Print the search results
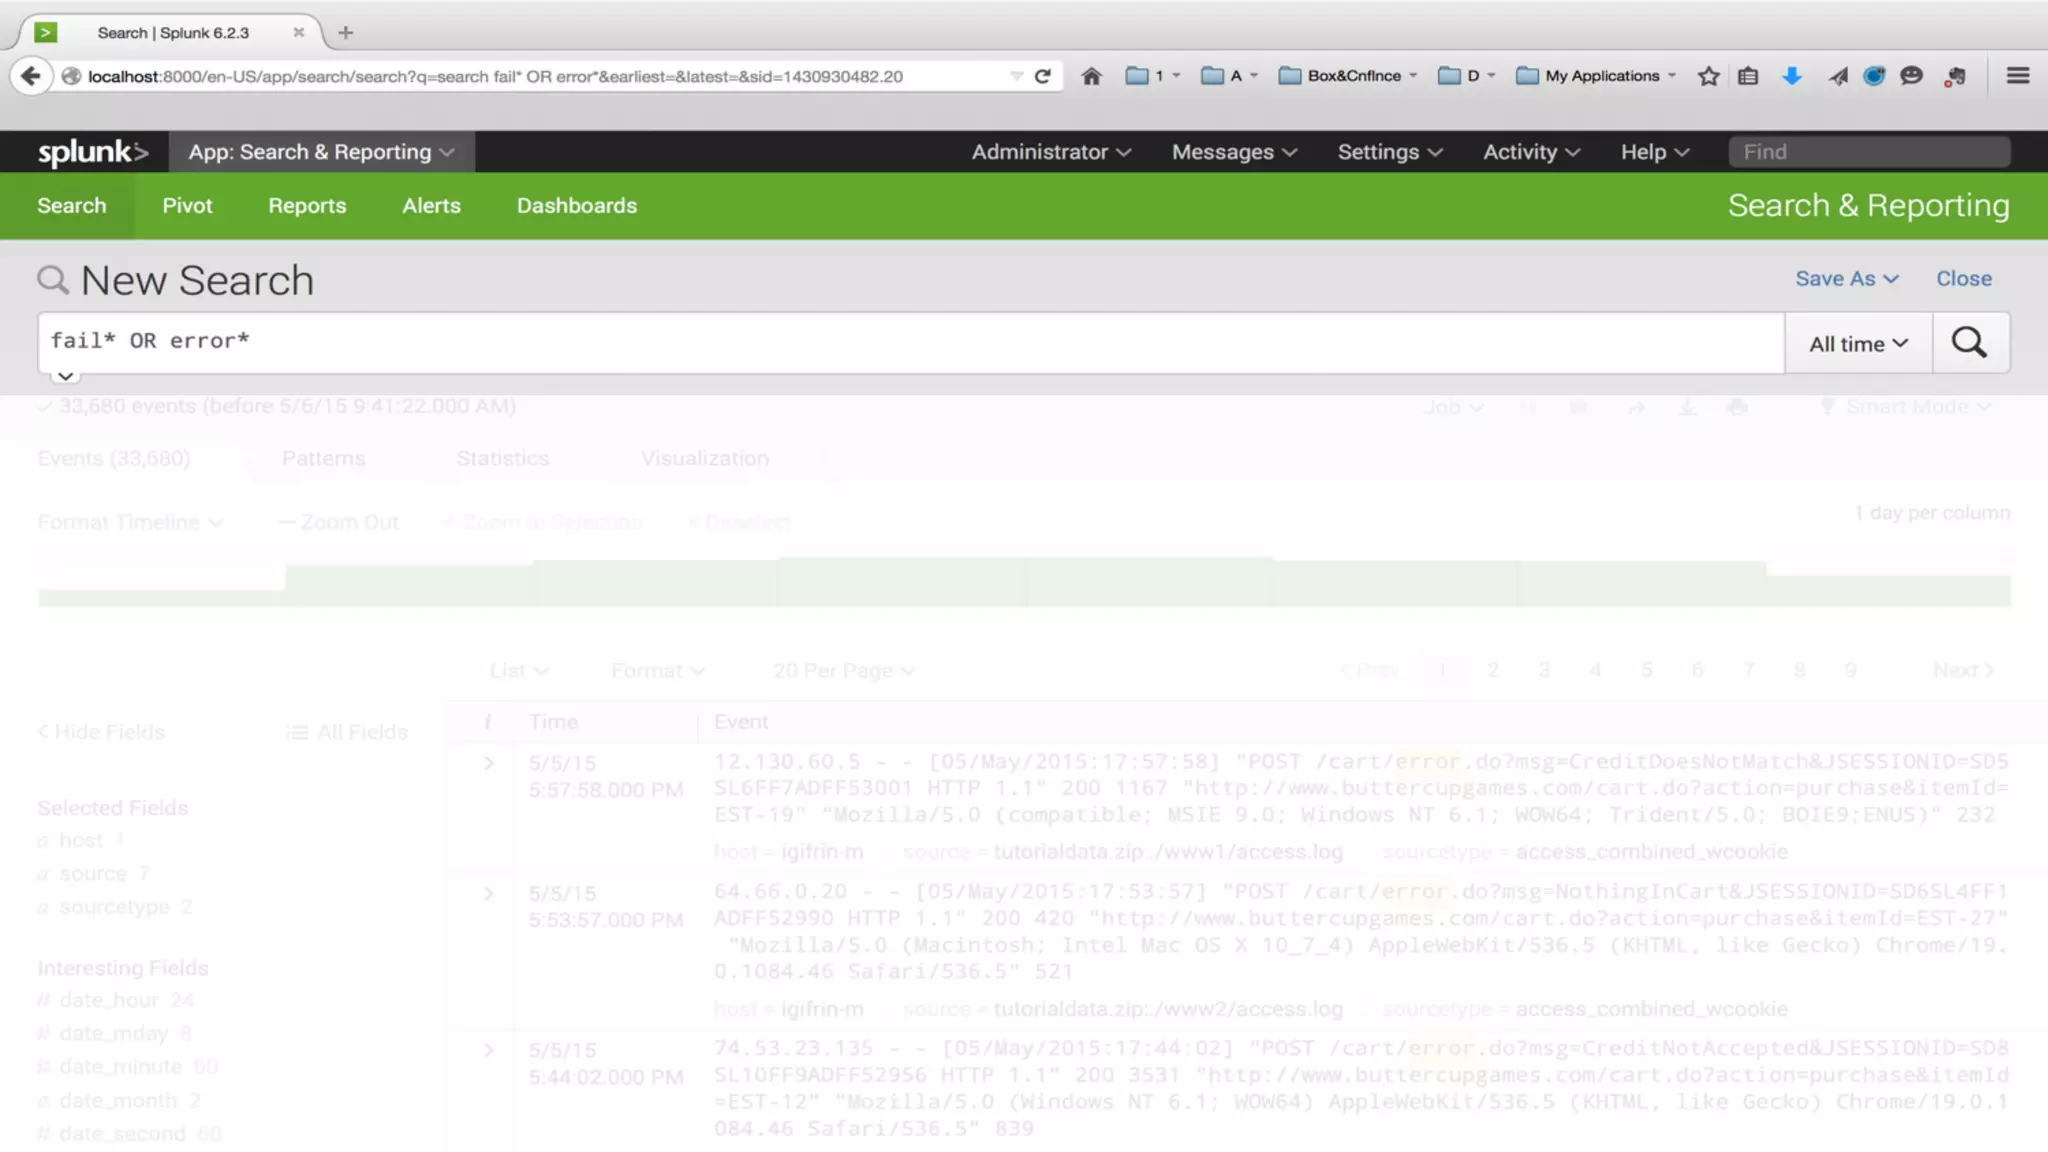Viewport: 2048px width, 1152px height. (1738, 407)
